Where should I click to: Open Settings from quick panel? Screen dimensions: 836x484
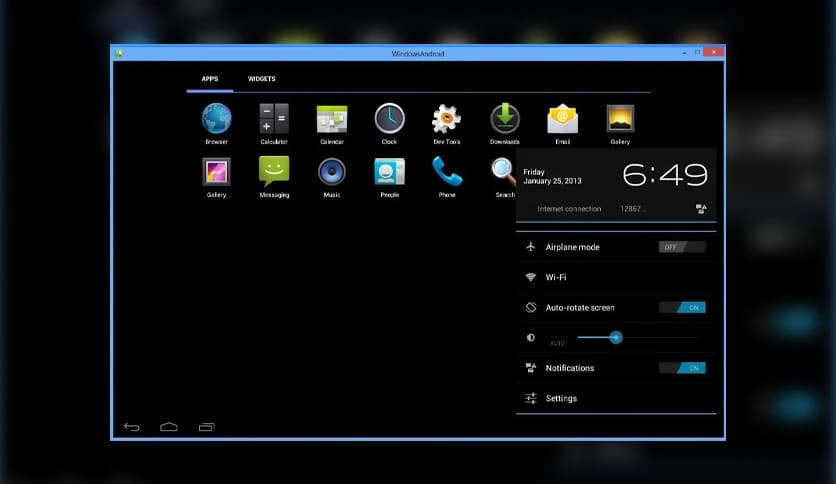[x=561, y=399]
